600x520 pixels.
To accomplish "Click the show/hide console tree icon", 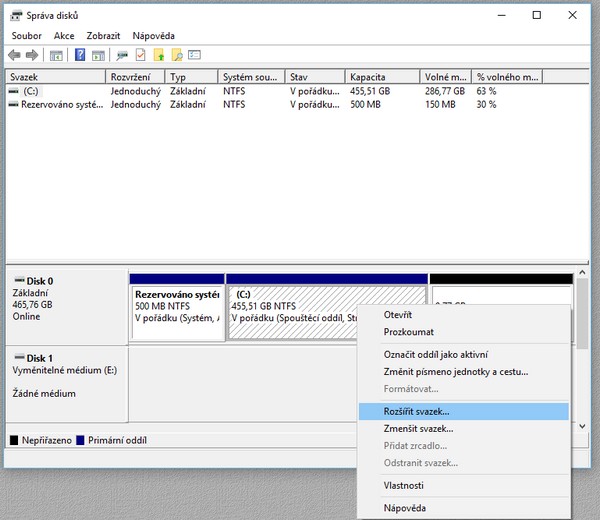I will [x=57, y=55].
